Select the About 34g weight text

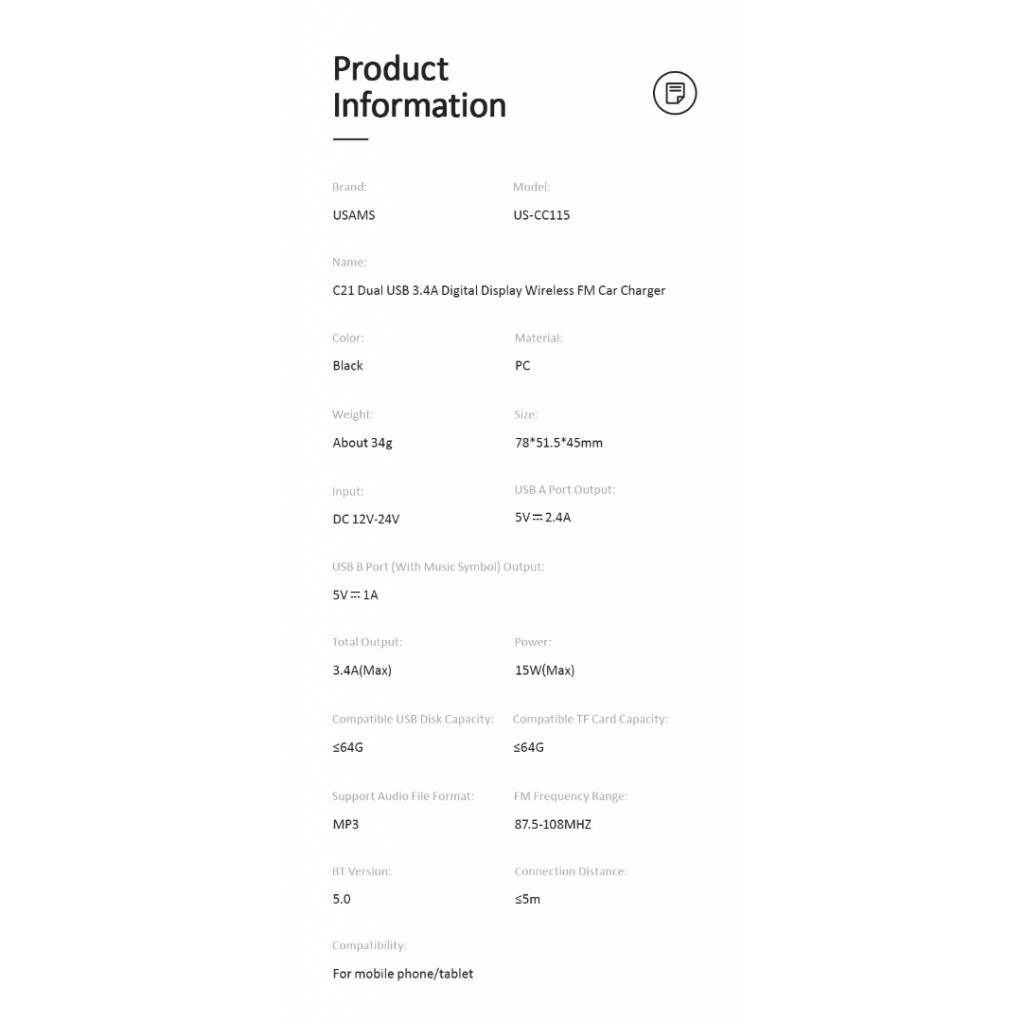362,443
